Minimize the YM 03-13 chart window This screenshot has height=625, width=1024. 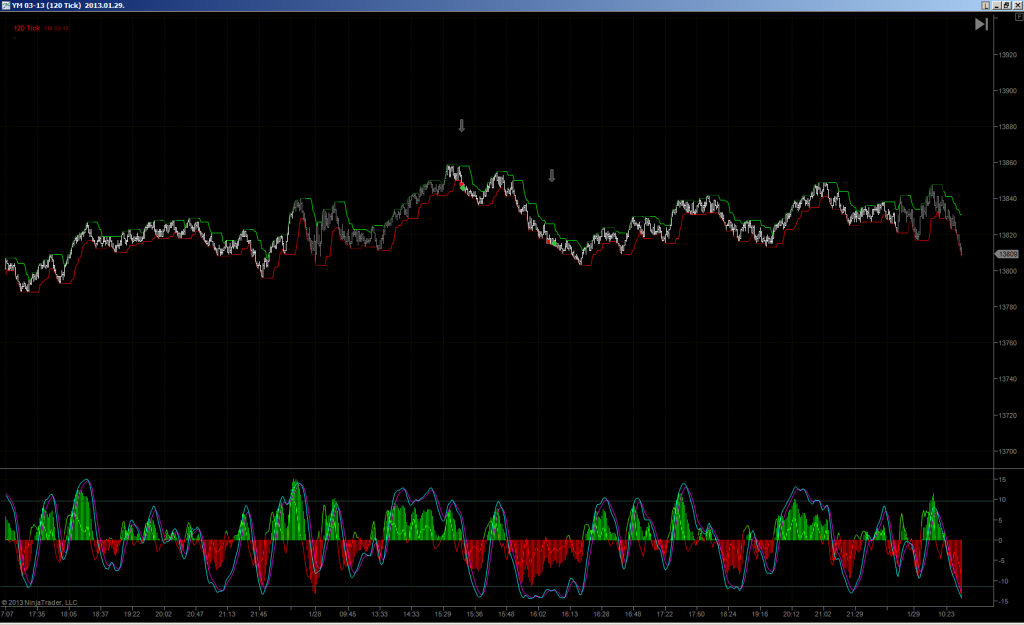[x=997, y=5]
